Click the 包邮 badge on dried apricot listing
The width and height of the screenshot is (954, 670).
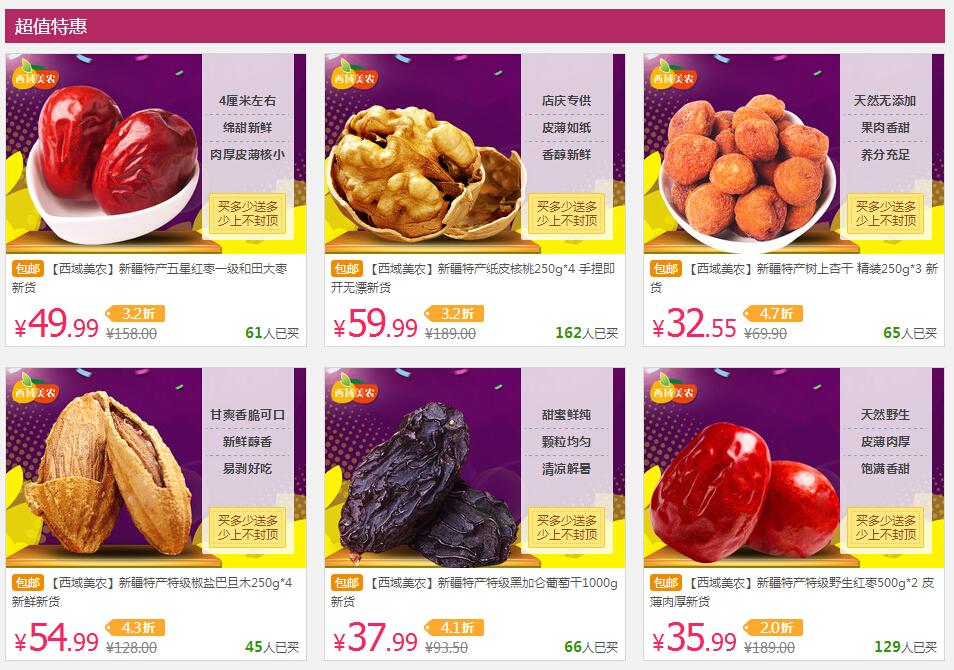coord(665,268)
